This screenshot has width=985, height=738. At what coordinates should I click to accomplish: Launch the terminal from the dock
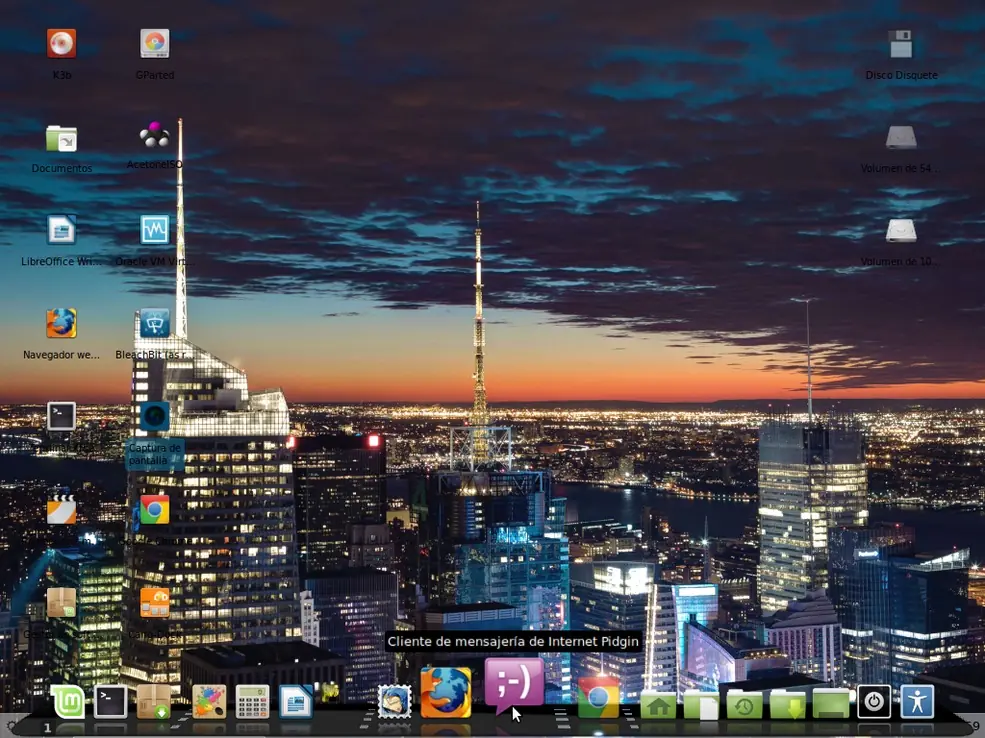tap(111, 702)
